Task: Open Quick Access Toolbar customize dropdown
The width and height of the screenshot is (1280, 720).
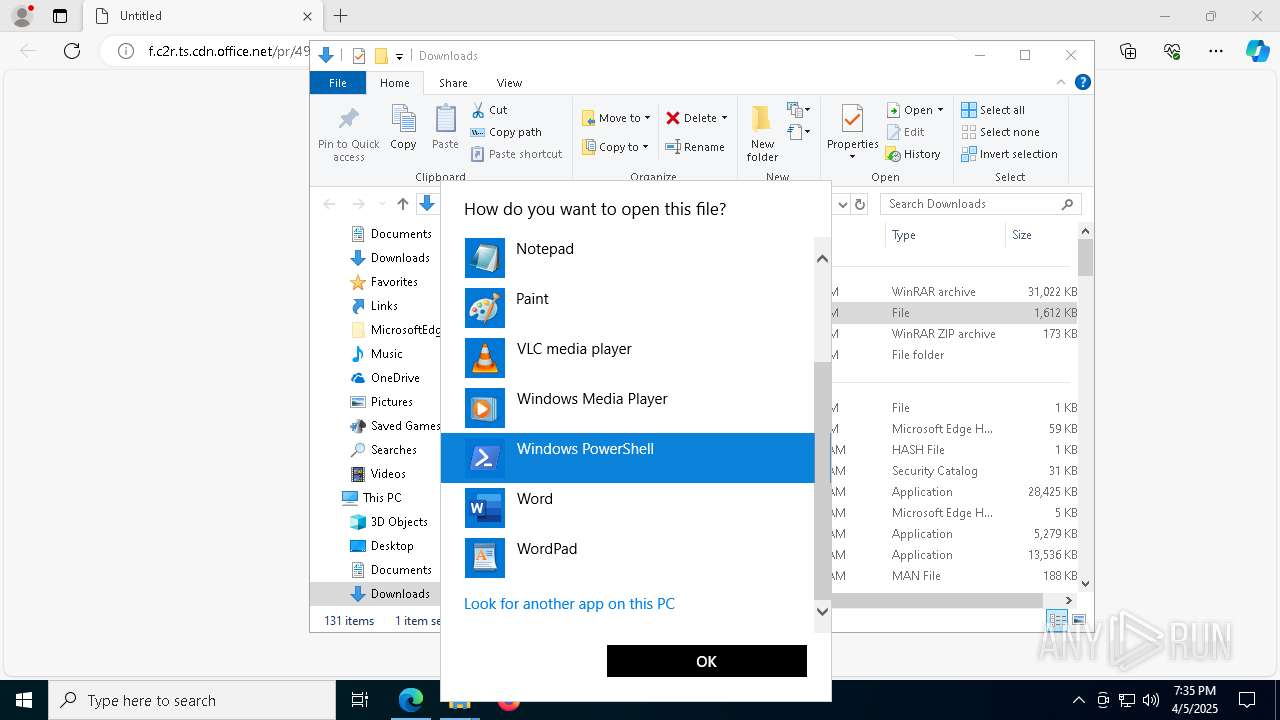Action: pos(399,56)
